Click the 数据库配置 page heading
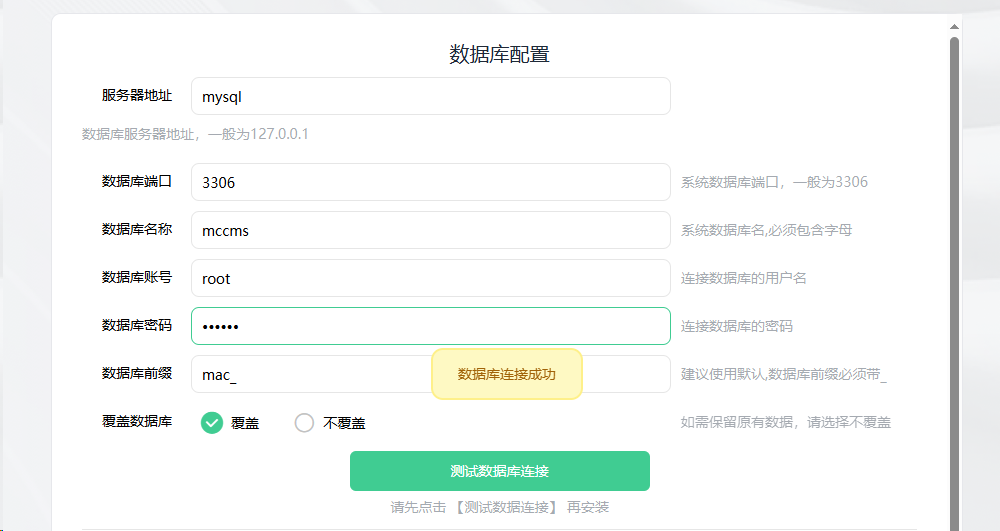This screenshot has height=531, width=1000. click(499, 54)
